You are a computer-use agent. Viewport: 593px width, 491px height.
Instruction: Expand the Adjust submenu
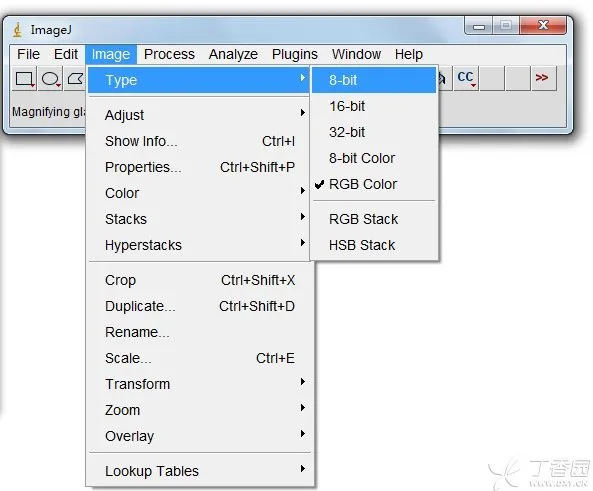point(199,115)
